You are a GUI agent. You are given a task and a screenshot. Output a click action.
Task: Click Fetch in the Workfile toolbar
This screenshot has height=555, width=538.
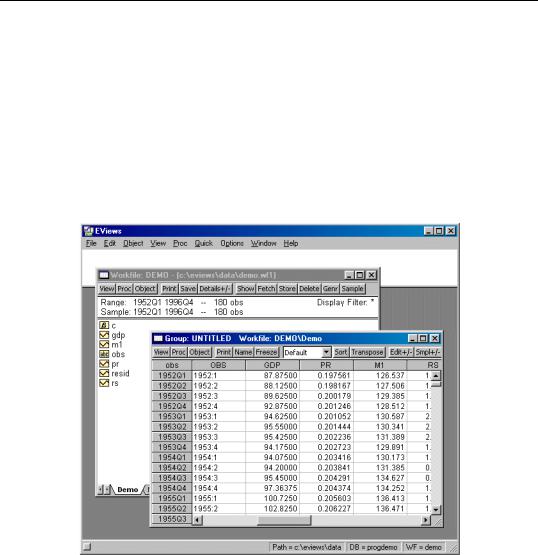(x=266, y=289)
